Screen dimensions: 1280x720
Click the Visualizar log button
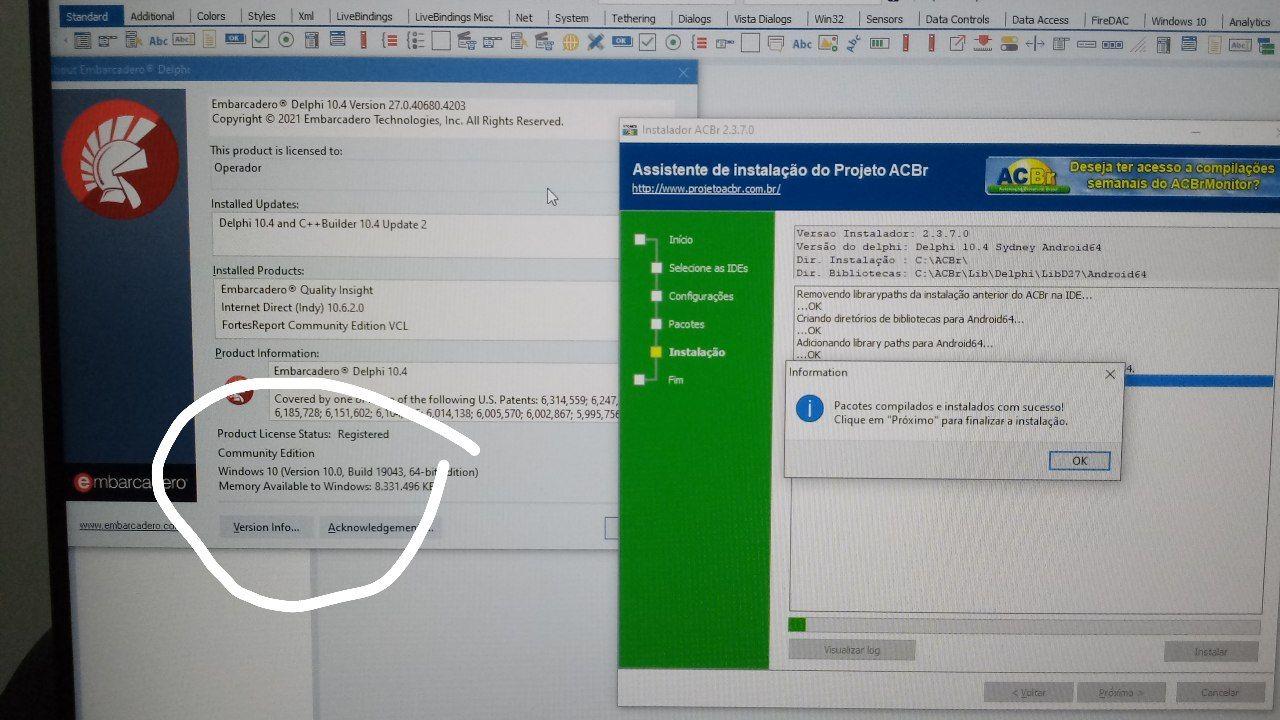coord(852,650)
